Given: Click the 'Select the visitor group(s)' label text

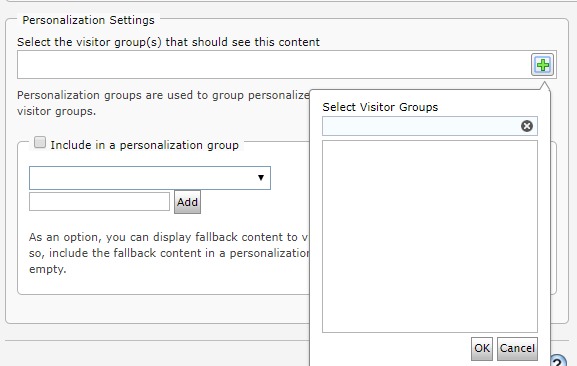Looking at the screenshot, I should (x=168, y=42).
